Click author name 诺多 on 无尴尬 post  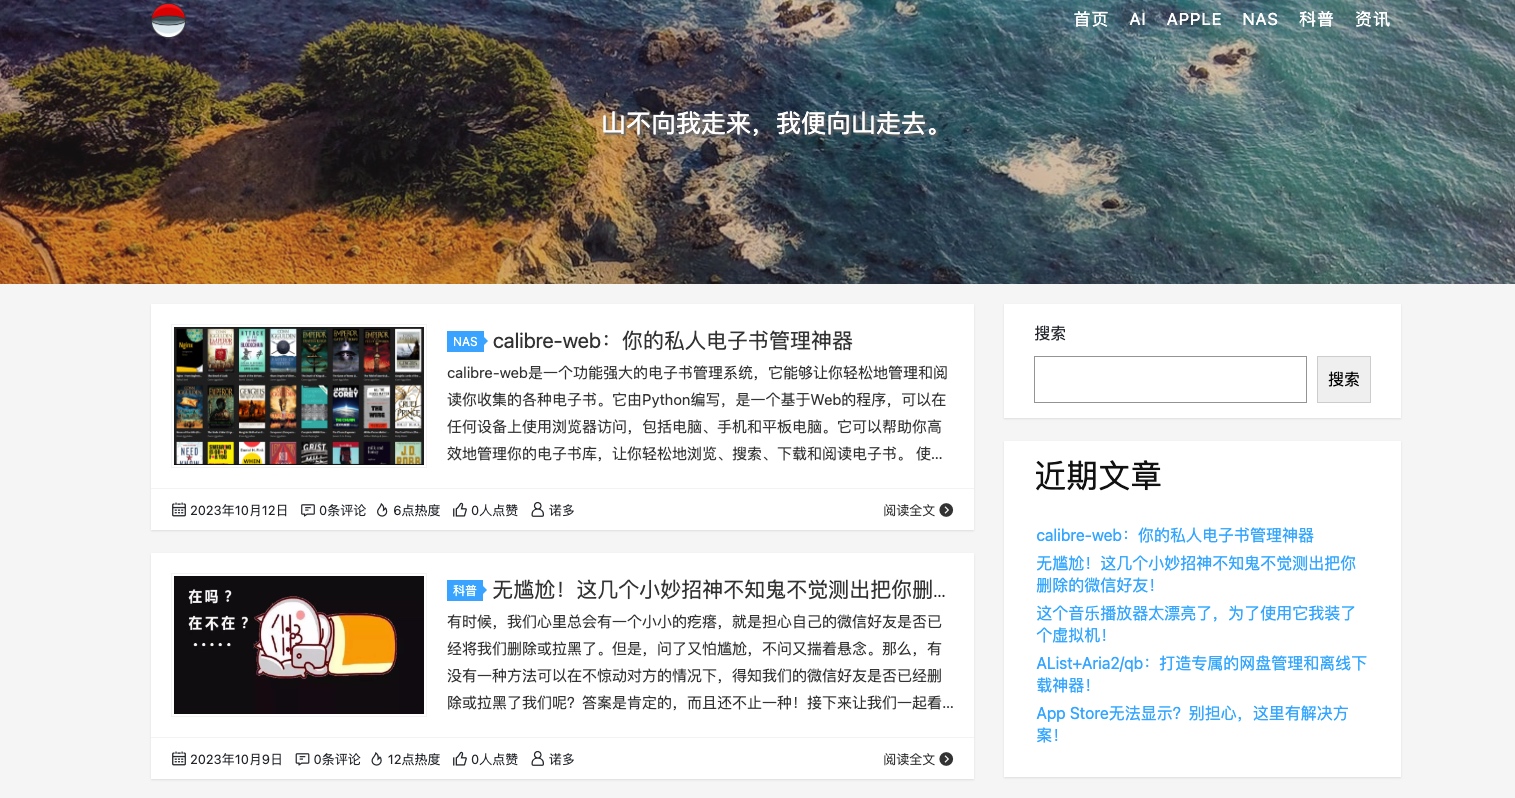click(x=562, y=759)
